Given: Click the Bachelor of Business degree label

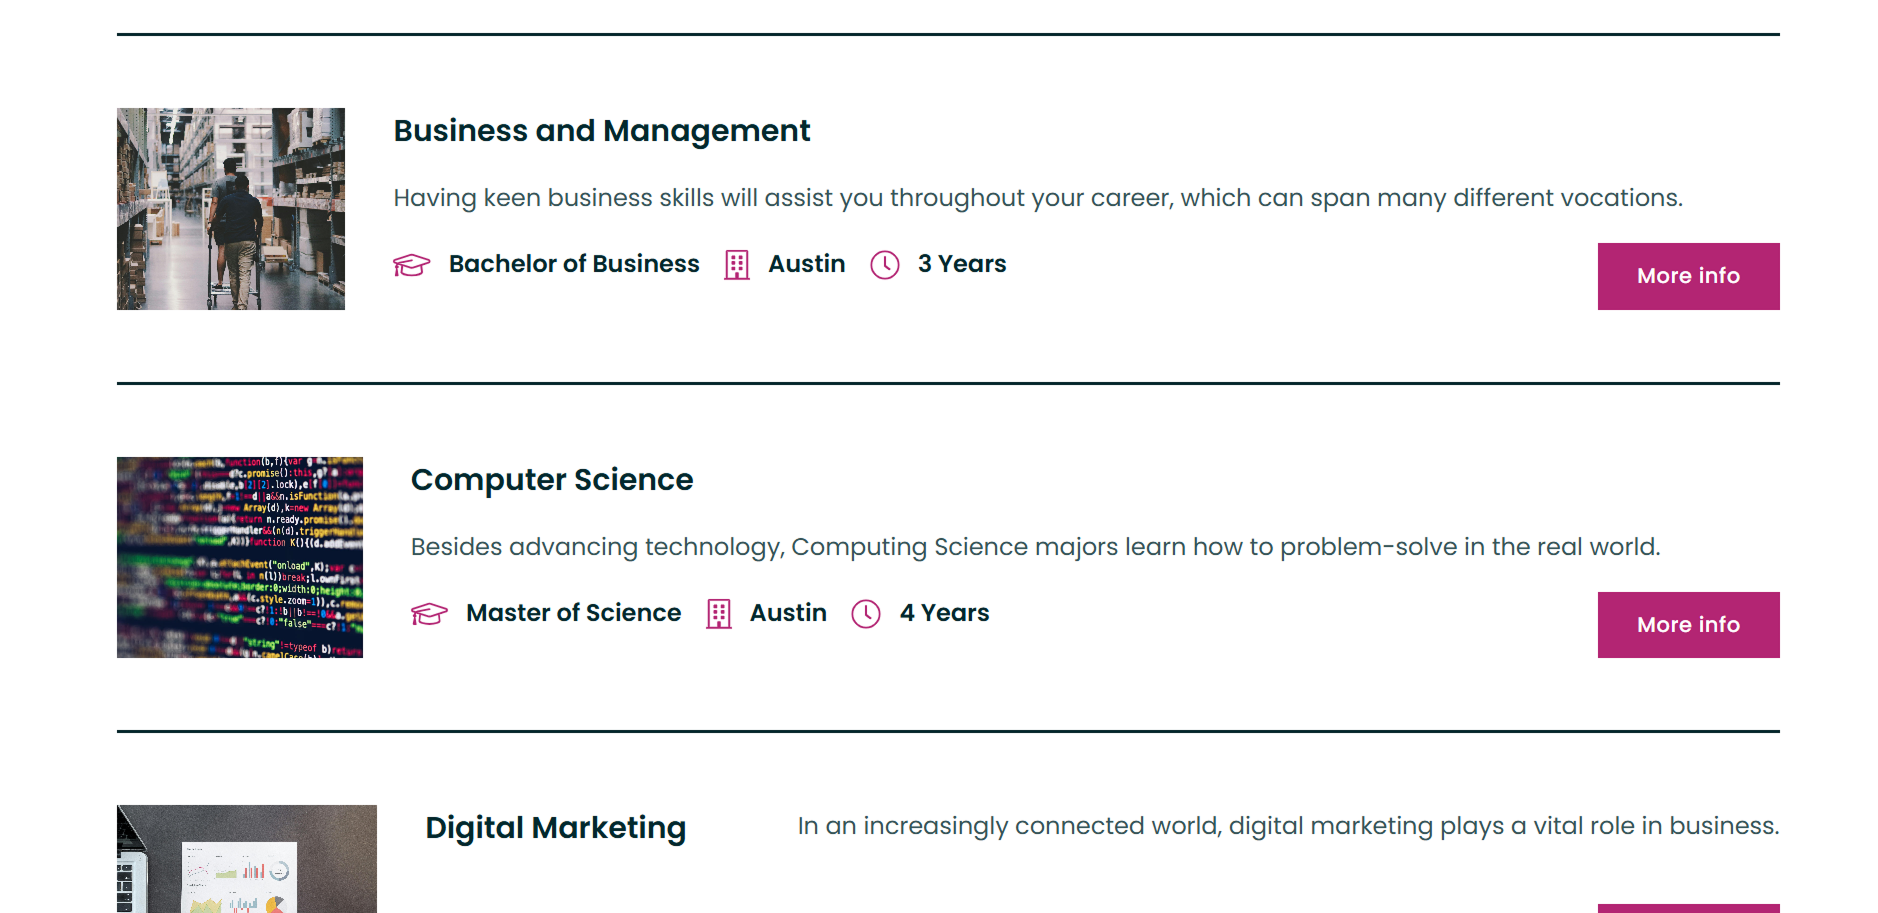Looking at the screenshot, I should click(x=574, y=264).
